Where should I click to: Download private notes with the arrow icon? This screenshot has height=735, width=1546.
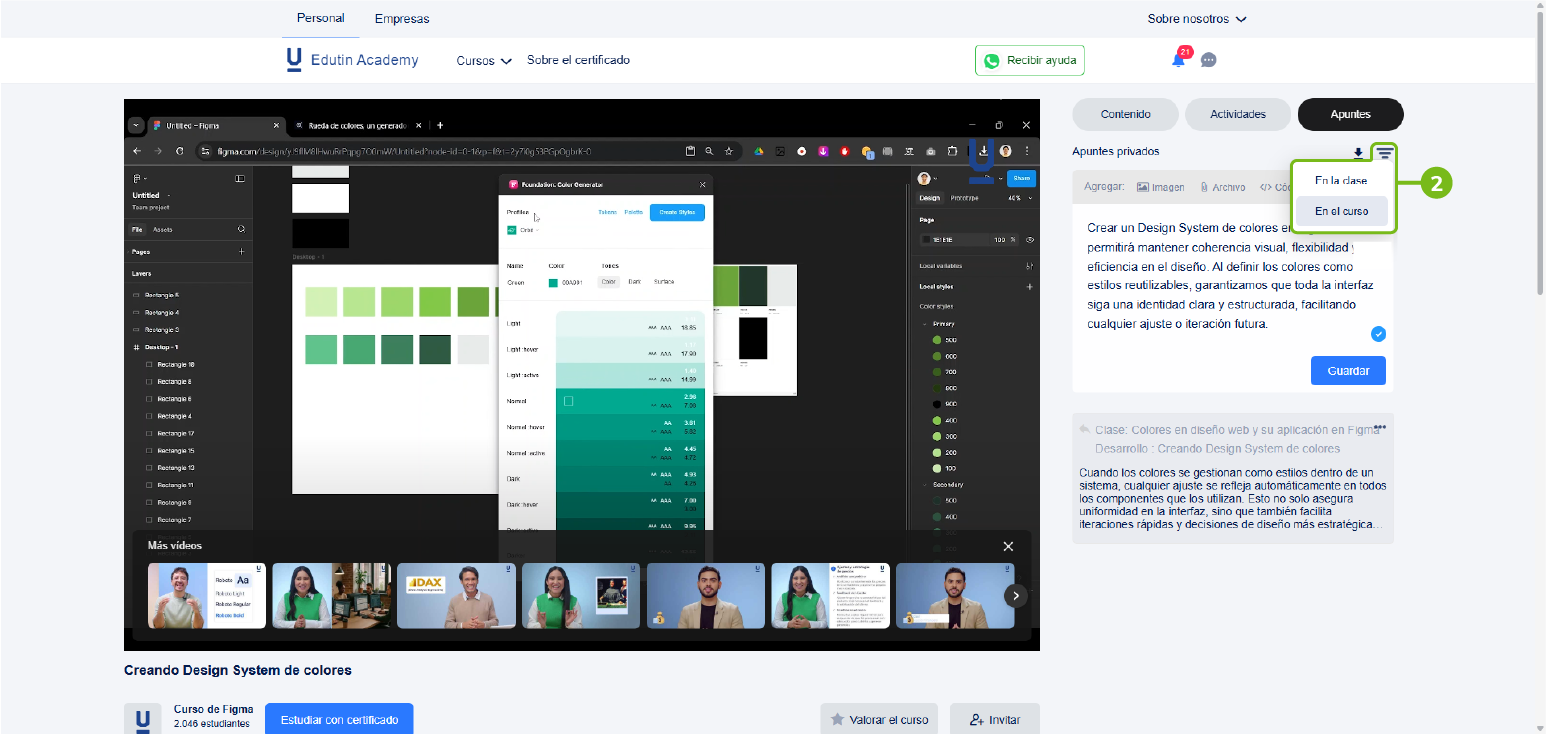click(1358, 153)
